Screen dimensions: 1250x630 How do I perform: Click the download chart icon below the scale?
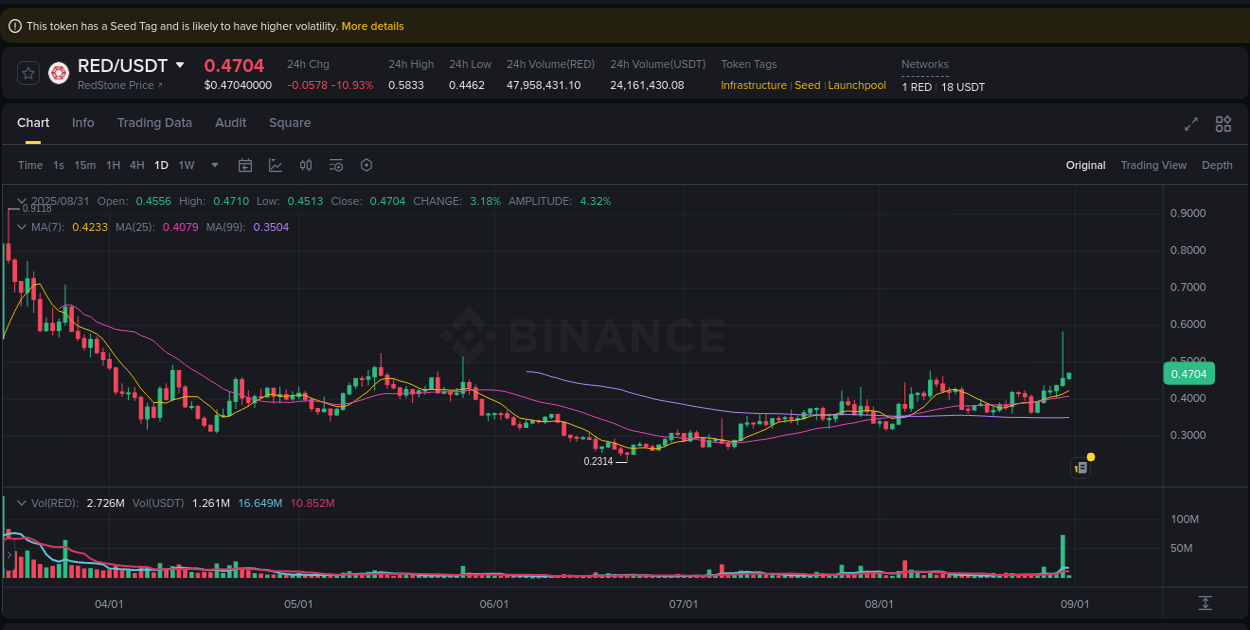click(1206, 604)
